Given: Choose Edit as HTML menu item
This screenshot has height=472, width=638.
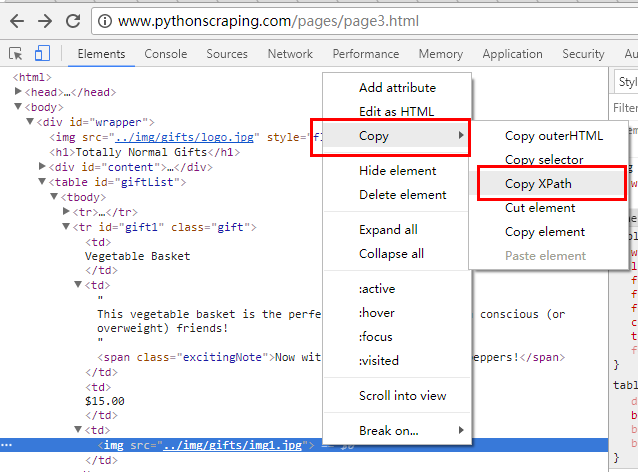Looking at the screenshot, I should (397, 111).
